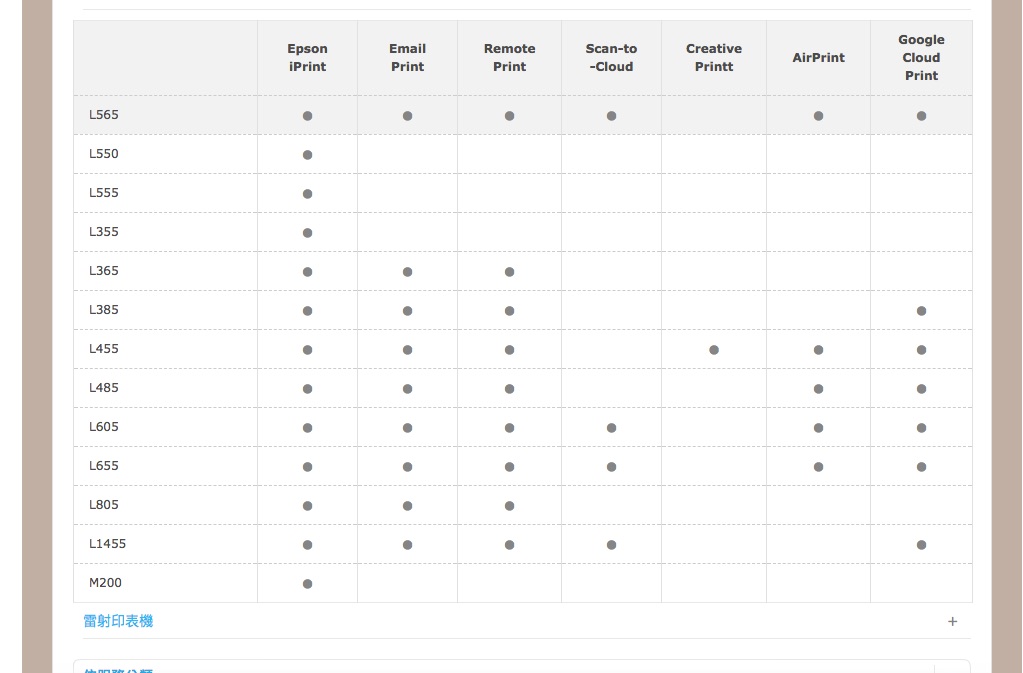Click the L355 row label
1023x673 pixels.
click(x=104, y=232)
